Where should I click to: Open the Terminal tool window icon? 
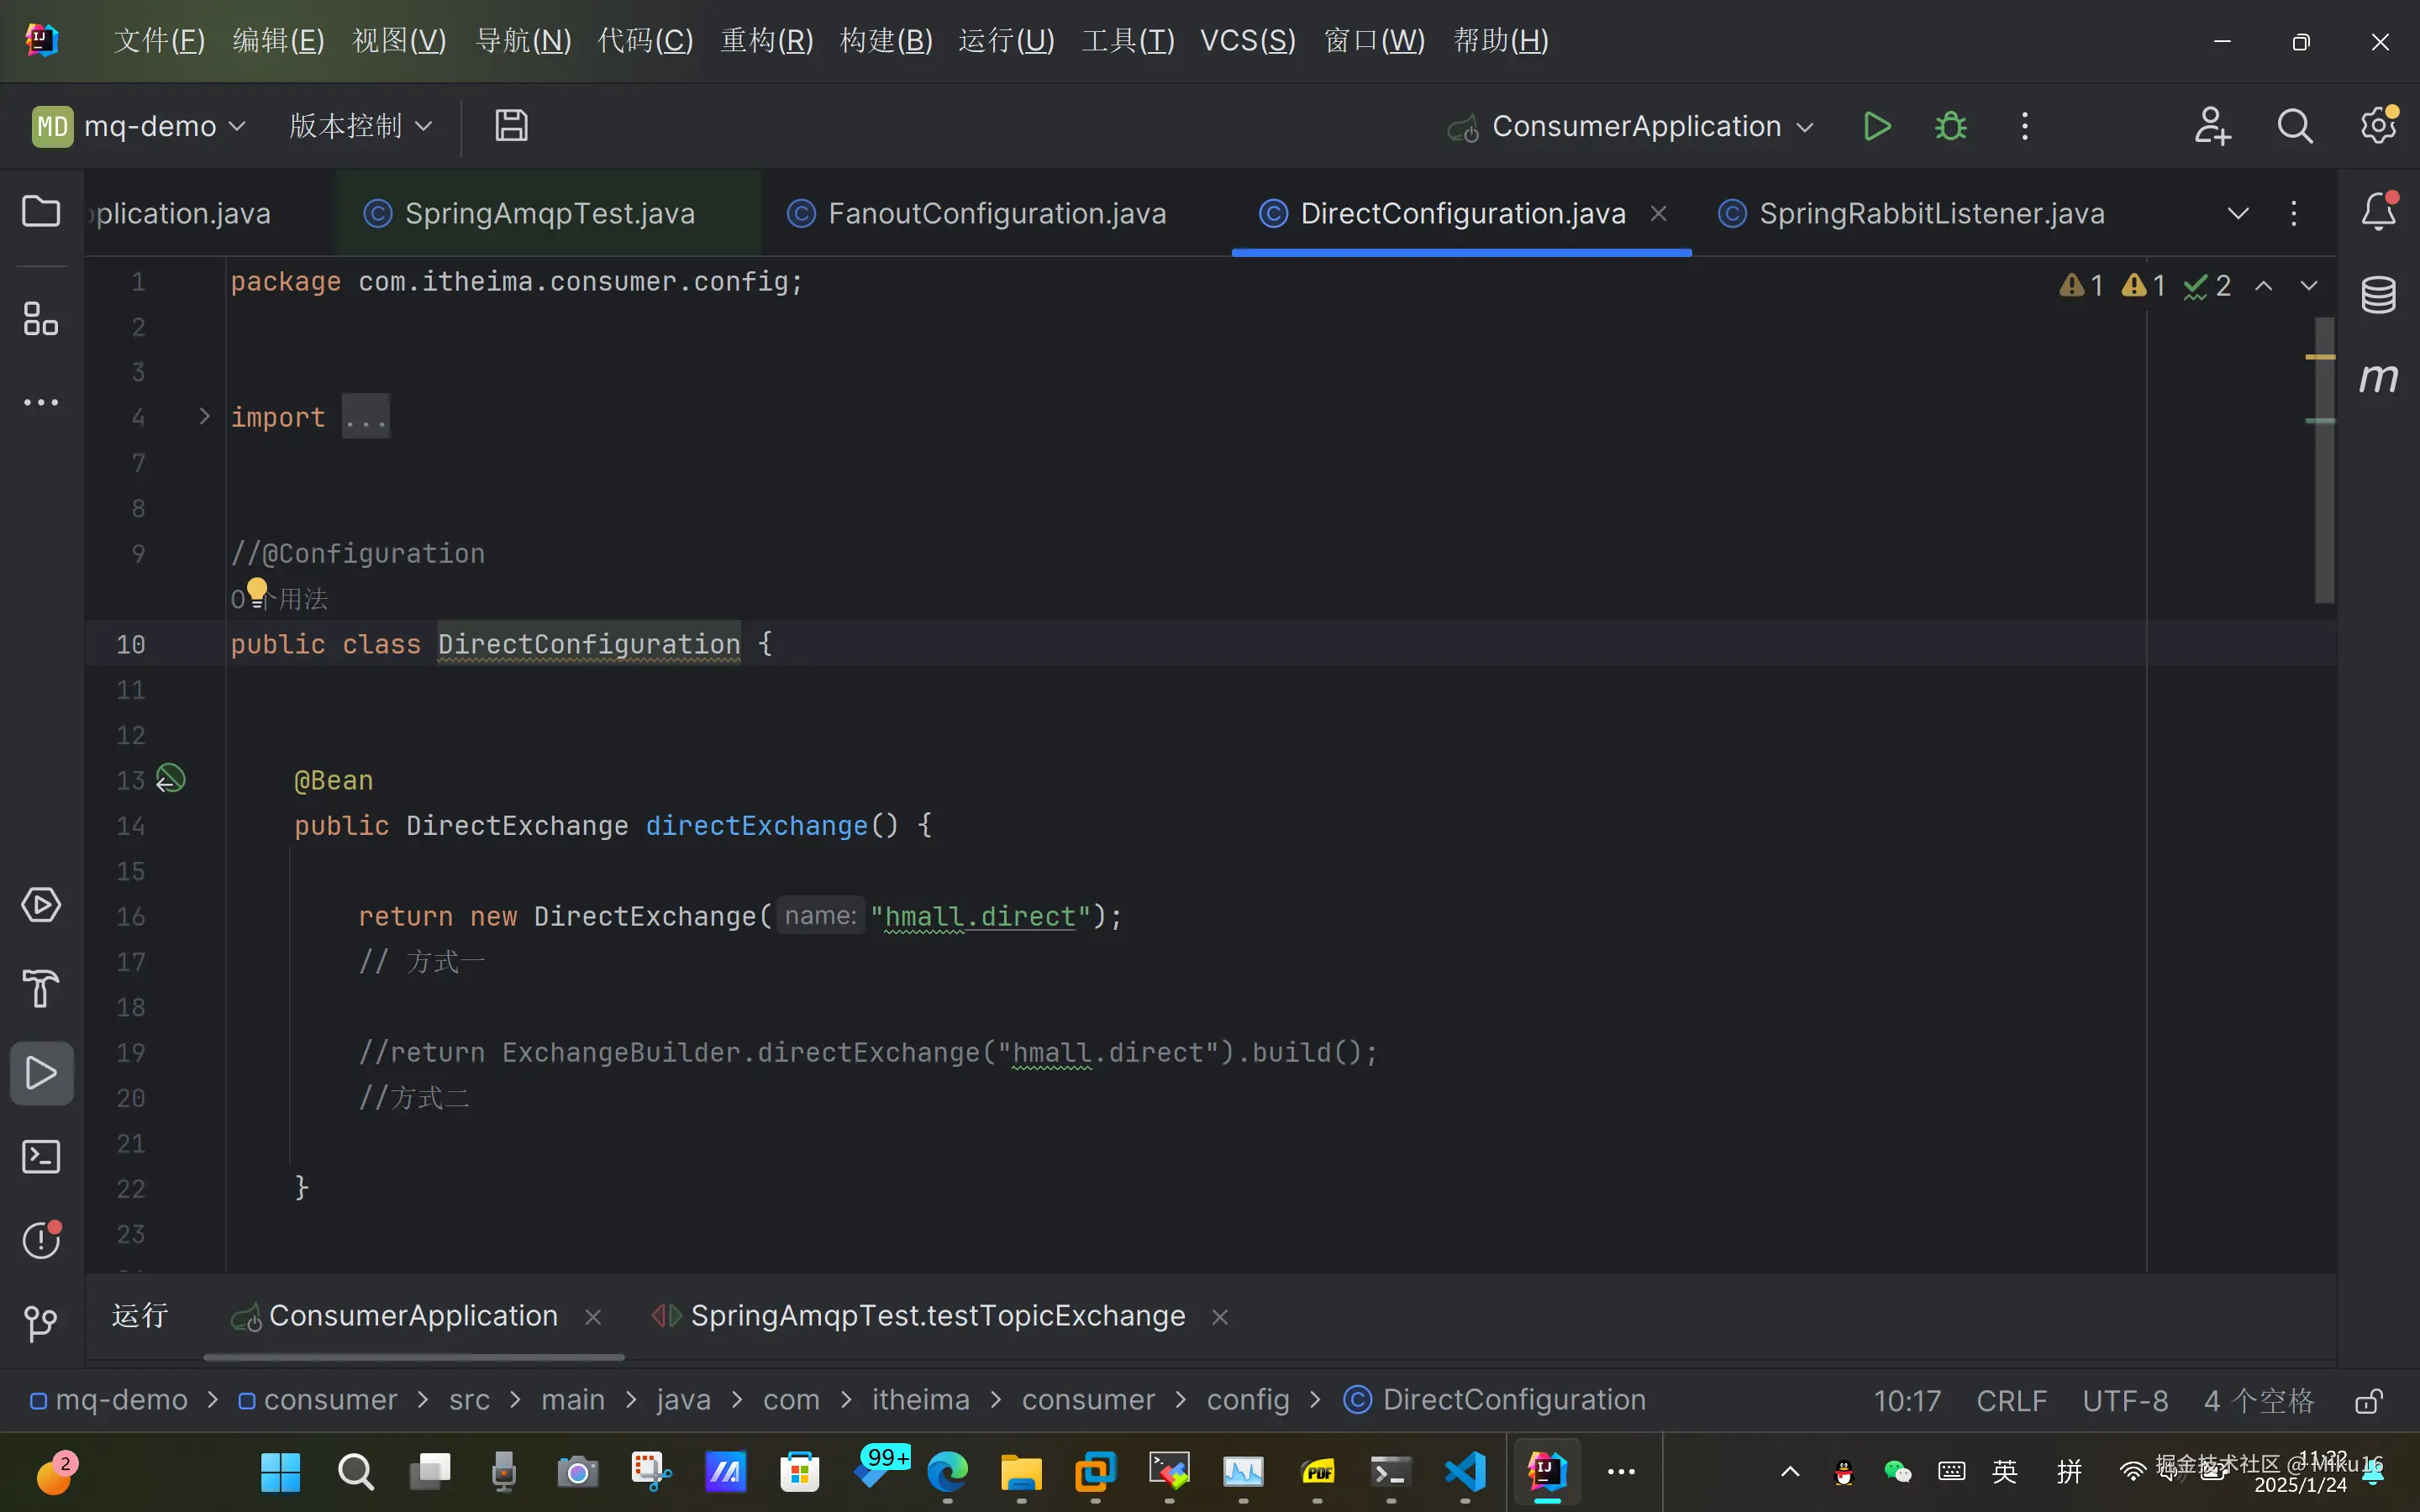click(x=41, y=1157)
